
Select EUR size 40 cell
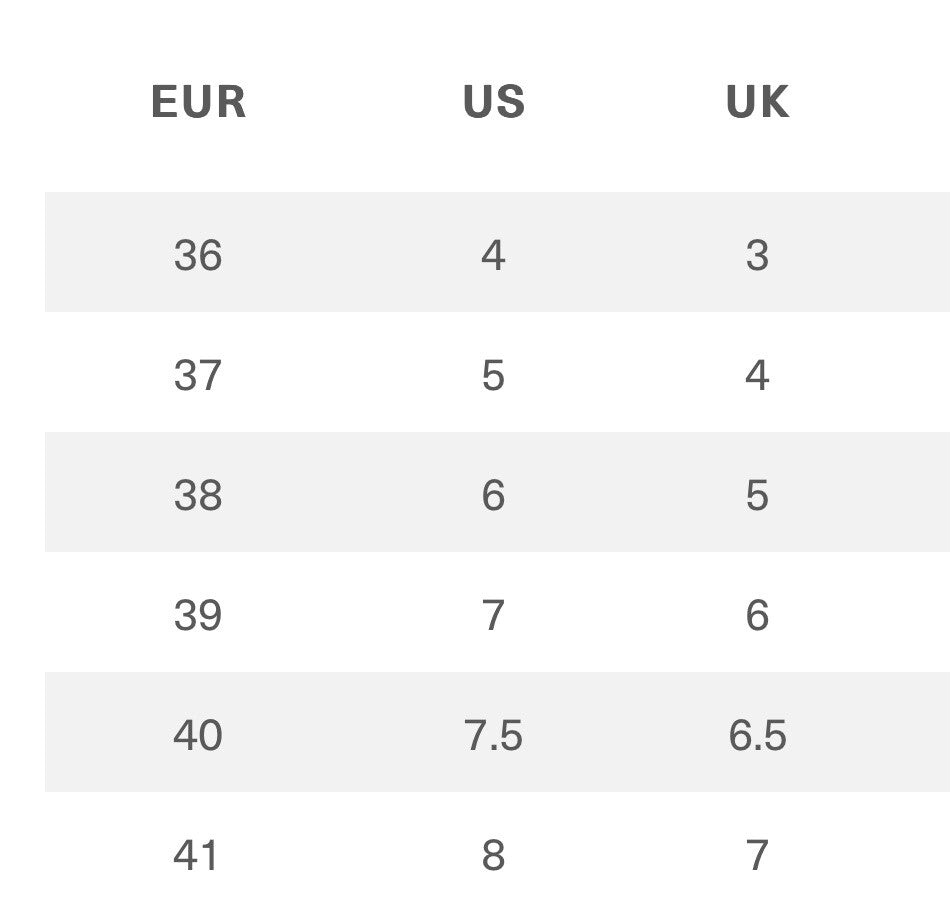[197, 735]
